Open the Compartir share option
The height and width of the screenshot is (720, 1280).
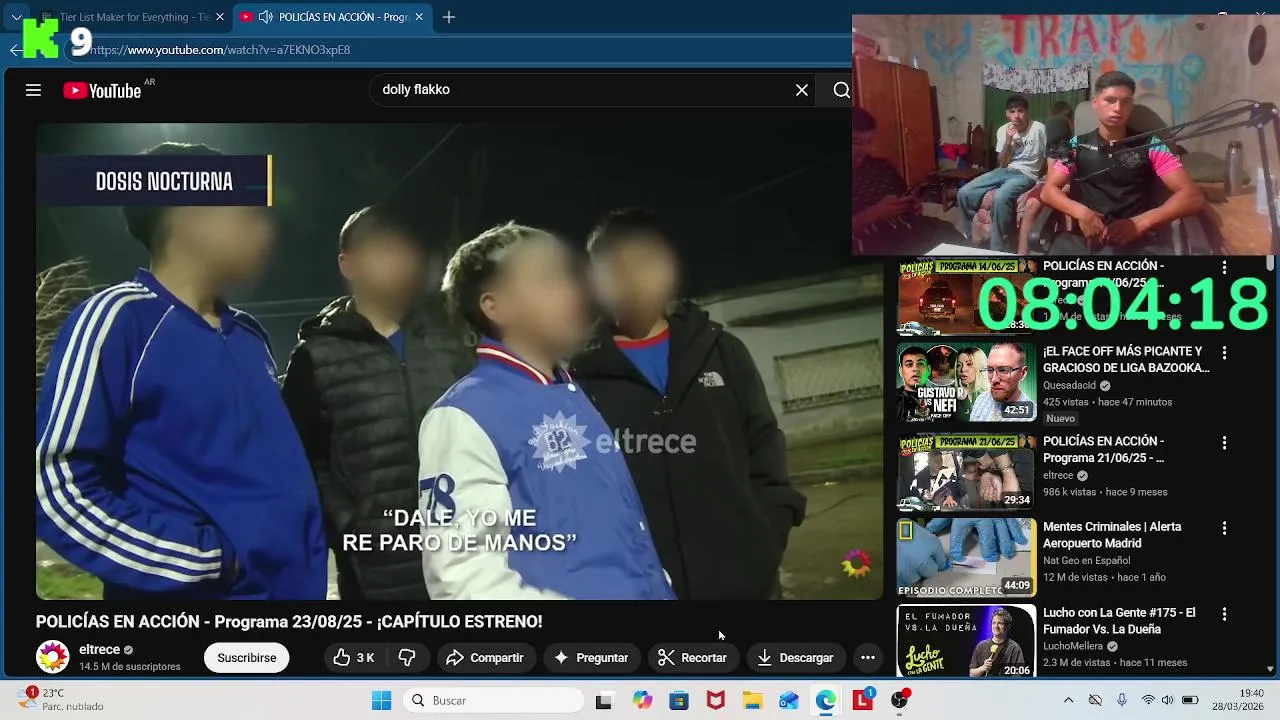(485, 657)
